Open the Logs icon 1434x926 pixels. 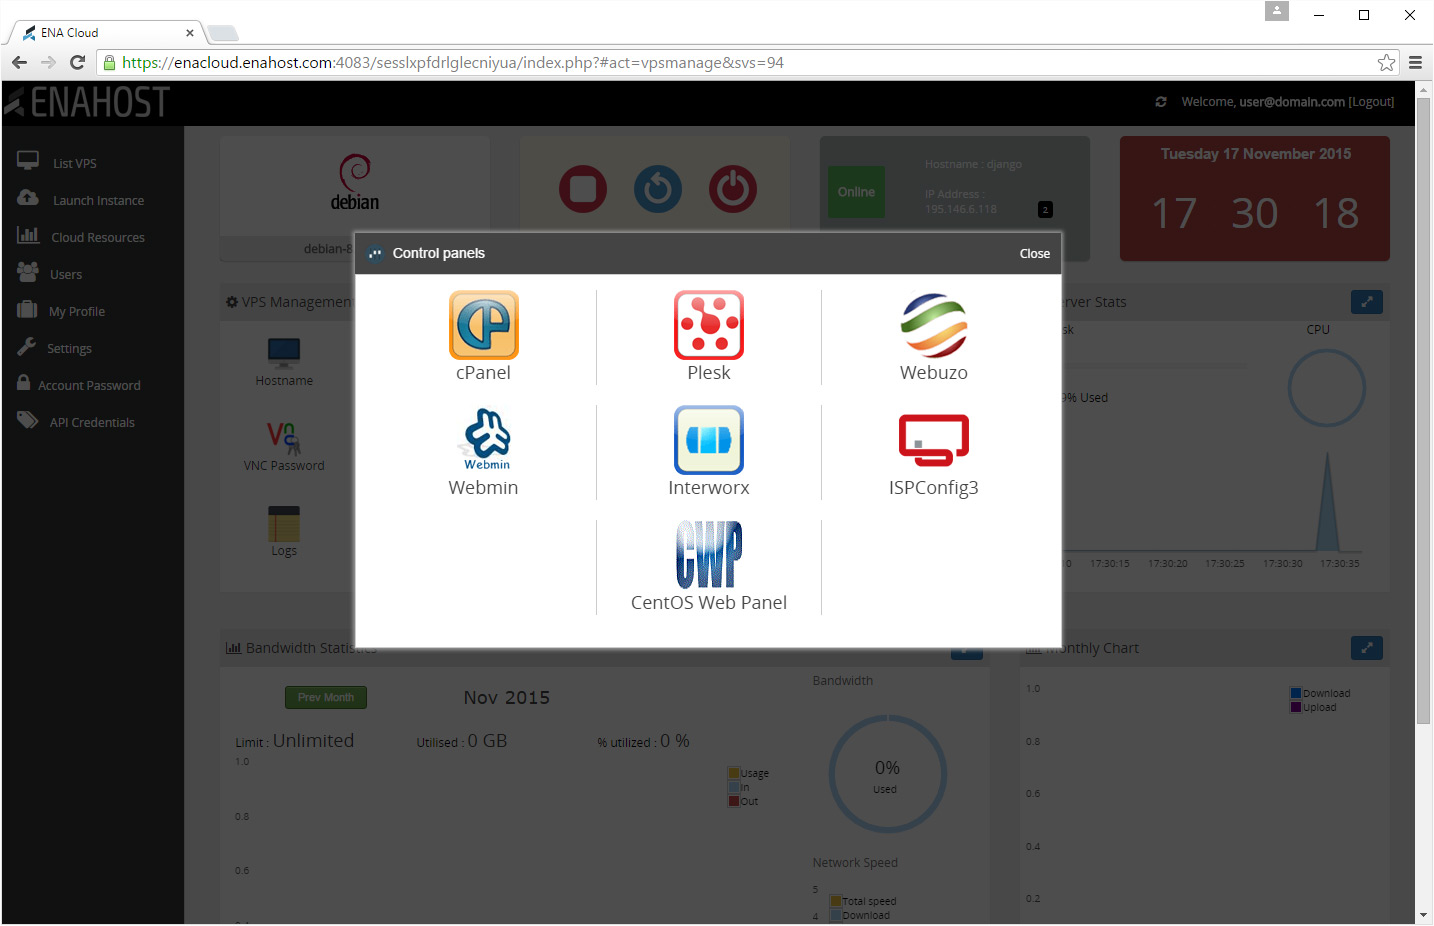284,524
